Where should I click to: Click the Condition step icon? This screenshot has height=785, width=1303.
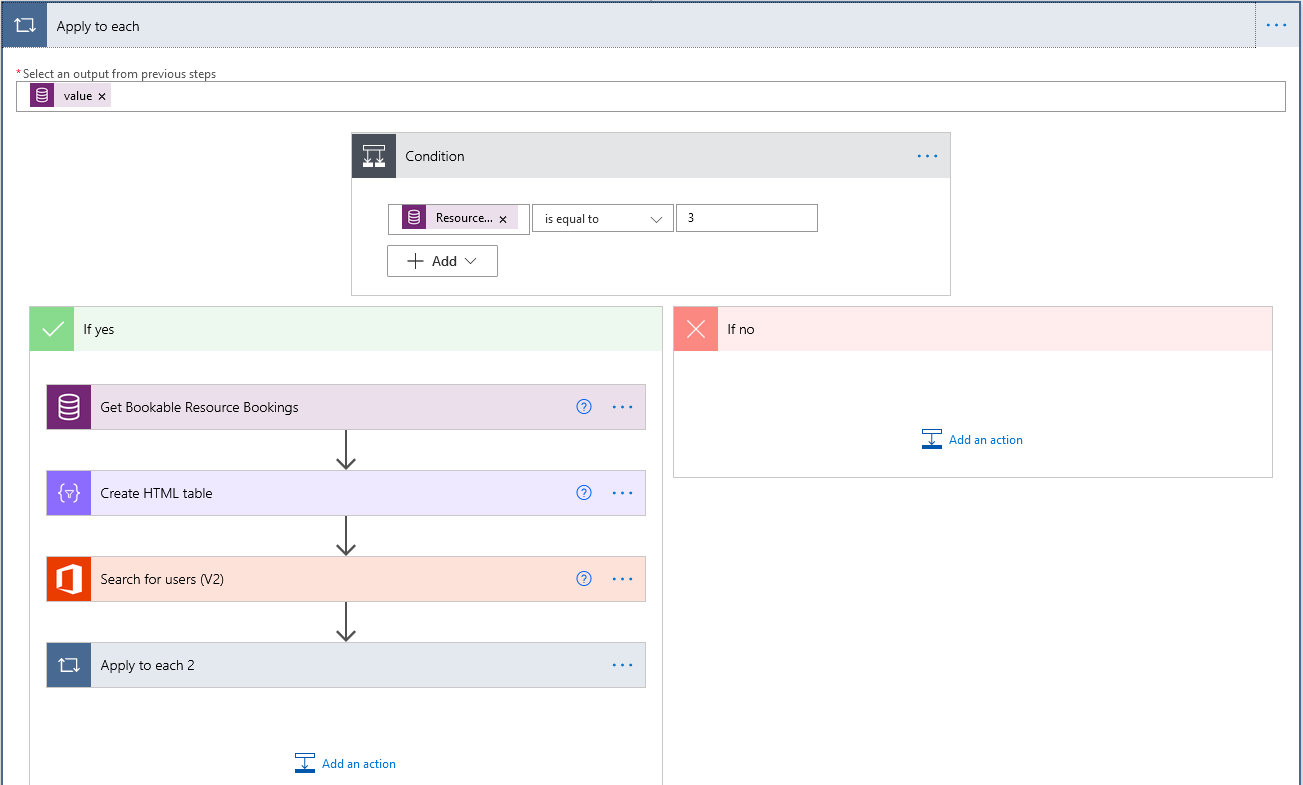tap(374, 156)
